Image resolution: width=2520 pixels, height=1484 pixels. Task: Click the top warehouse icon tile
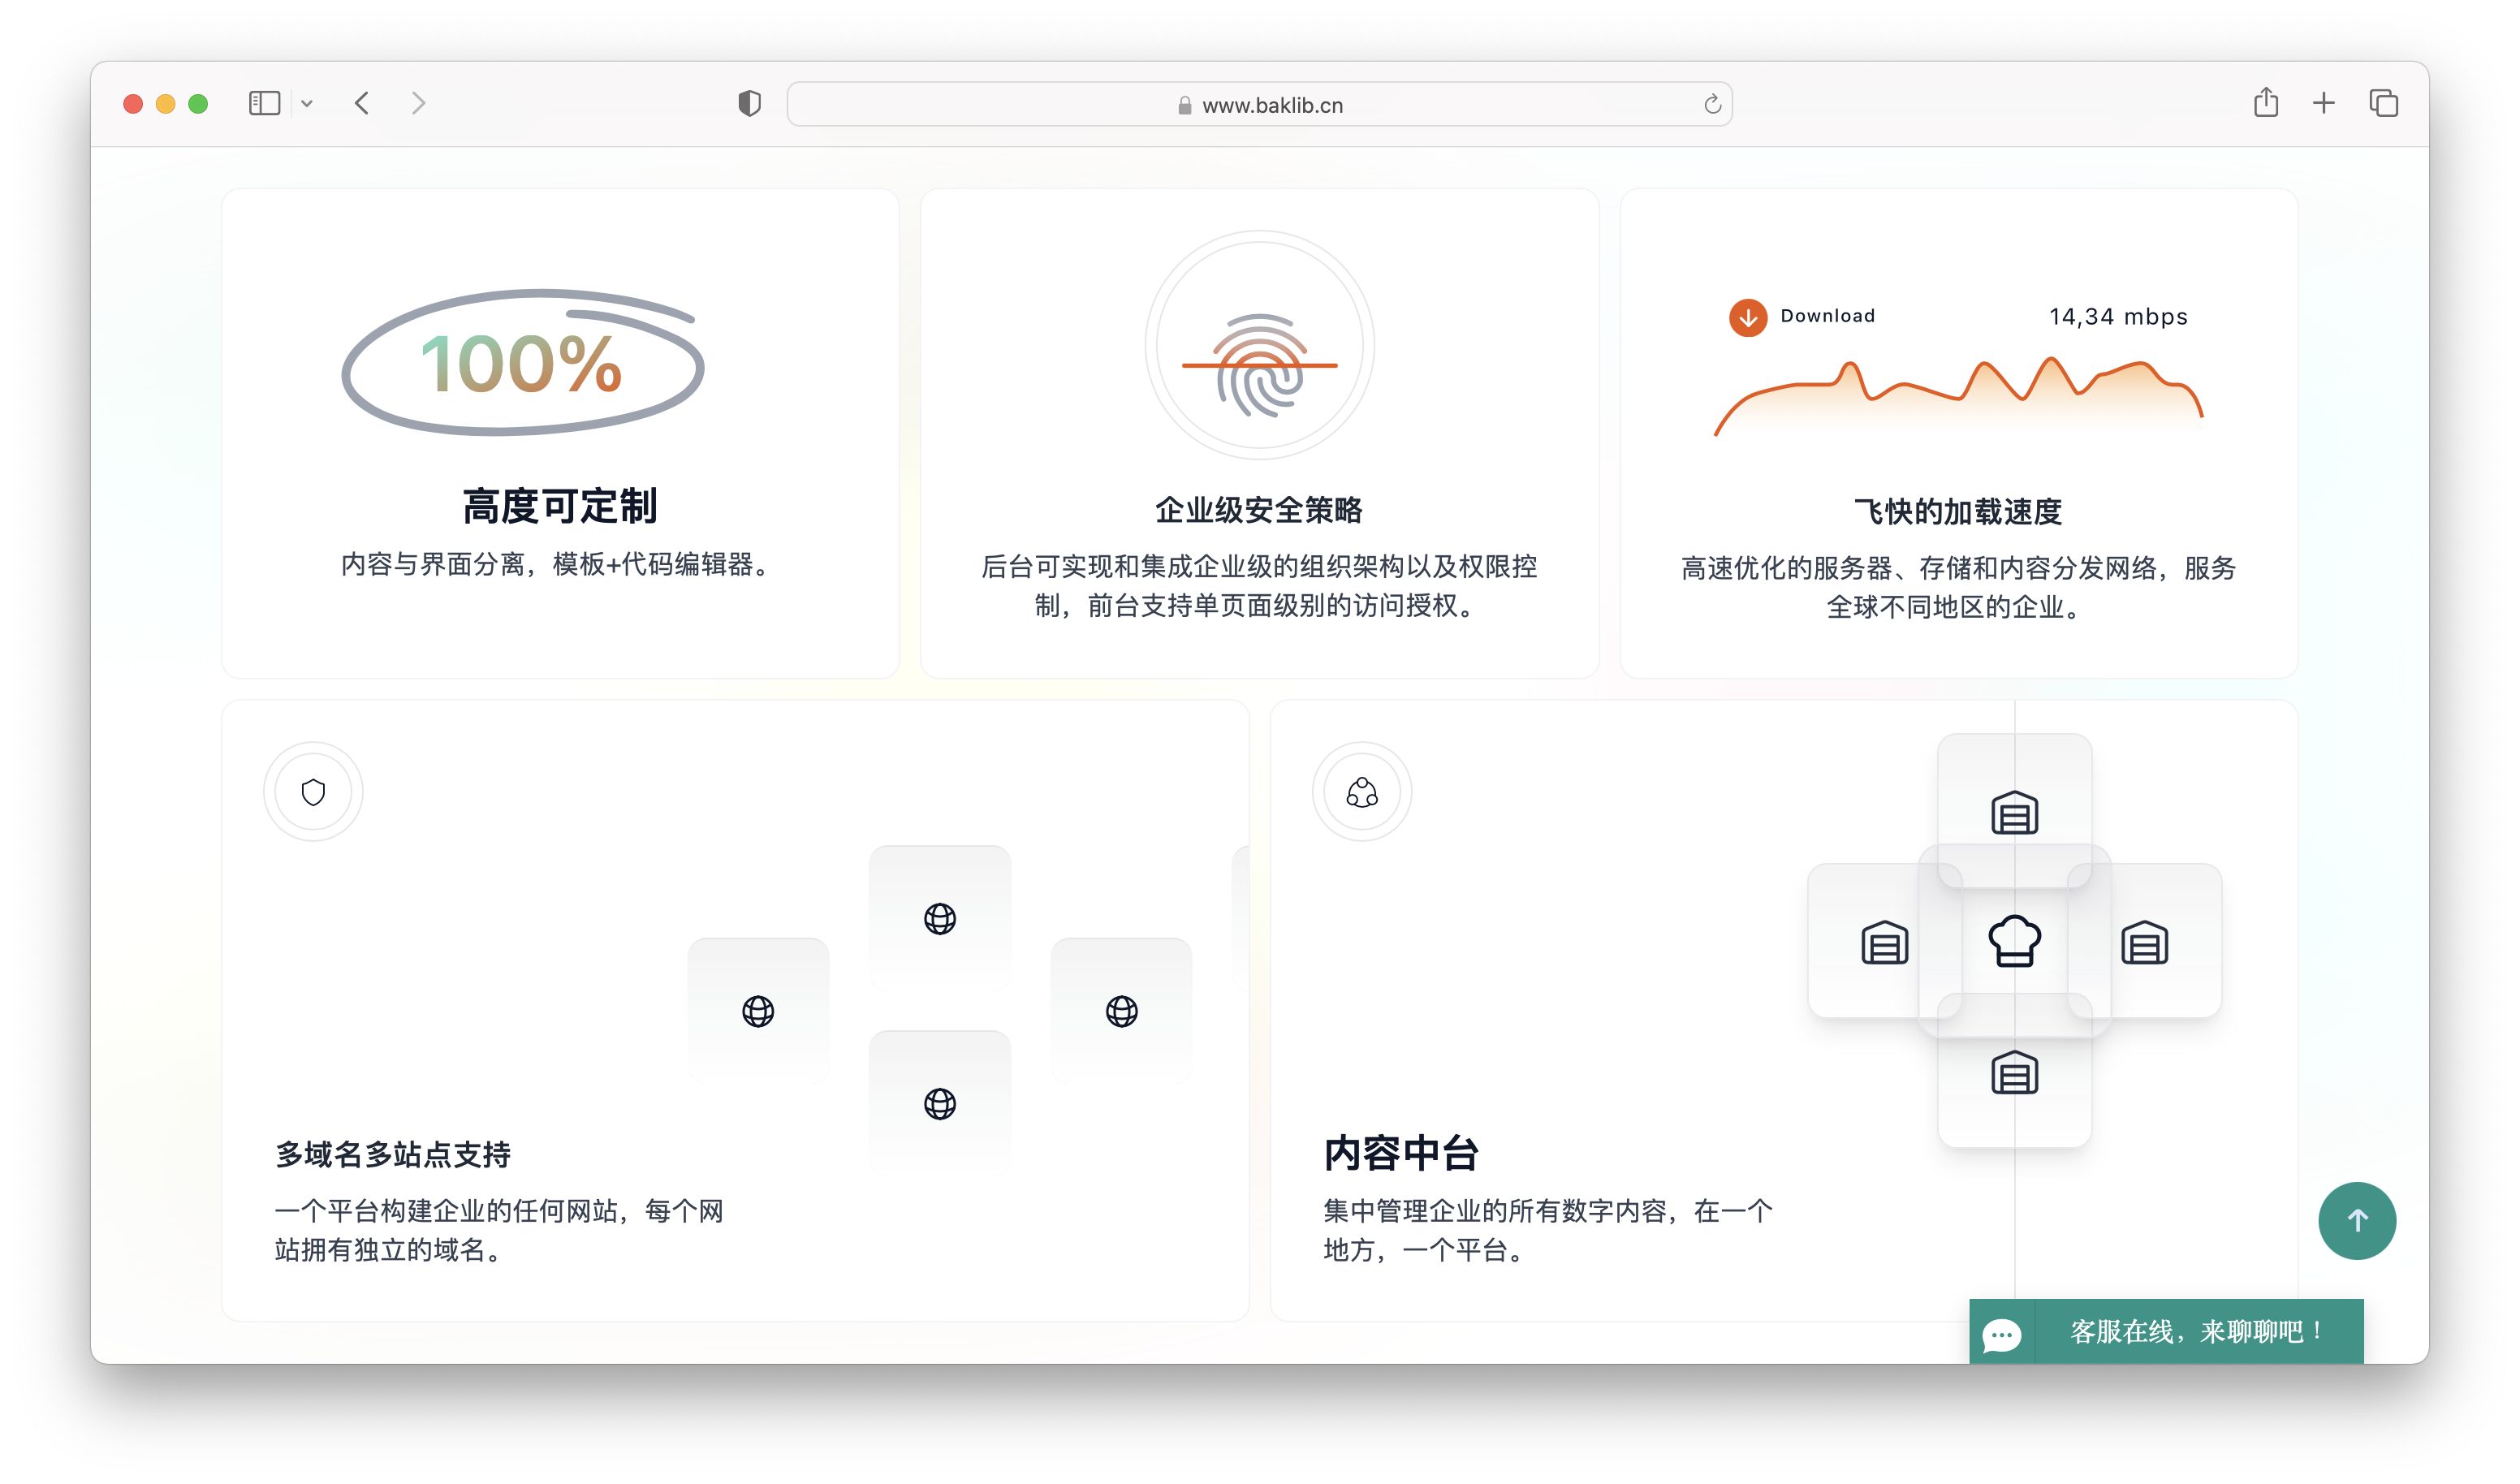click(x=2014, y=811)
